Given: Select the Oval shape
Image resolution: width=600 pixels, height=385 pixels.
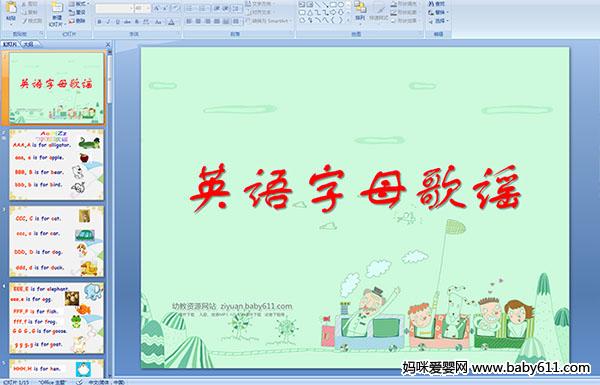Looking at the screenshot, I should (341, 4).
